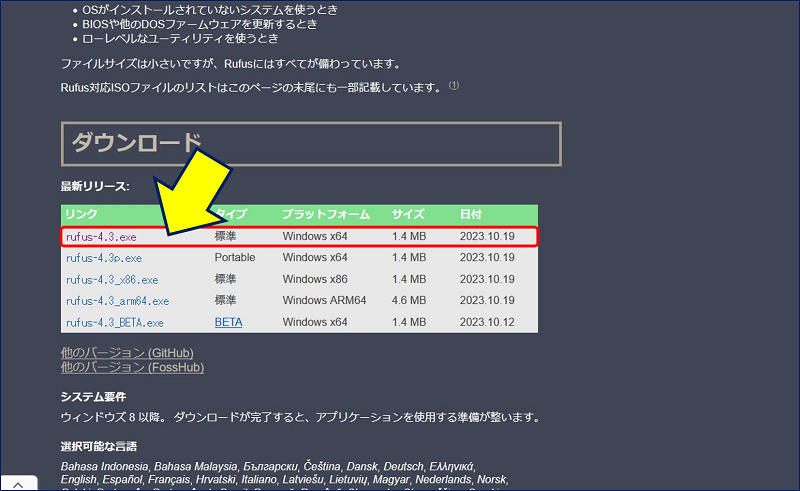
Task: Open the rufus-4.3_x86.exe download link
Action: [x=112, y=280]
